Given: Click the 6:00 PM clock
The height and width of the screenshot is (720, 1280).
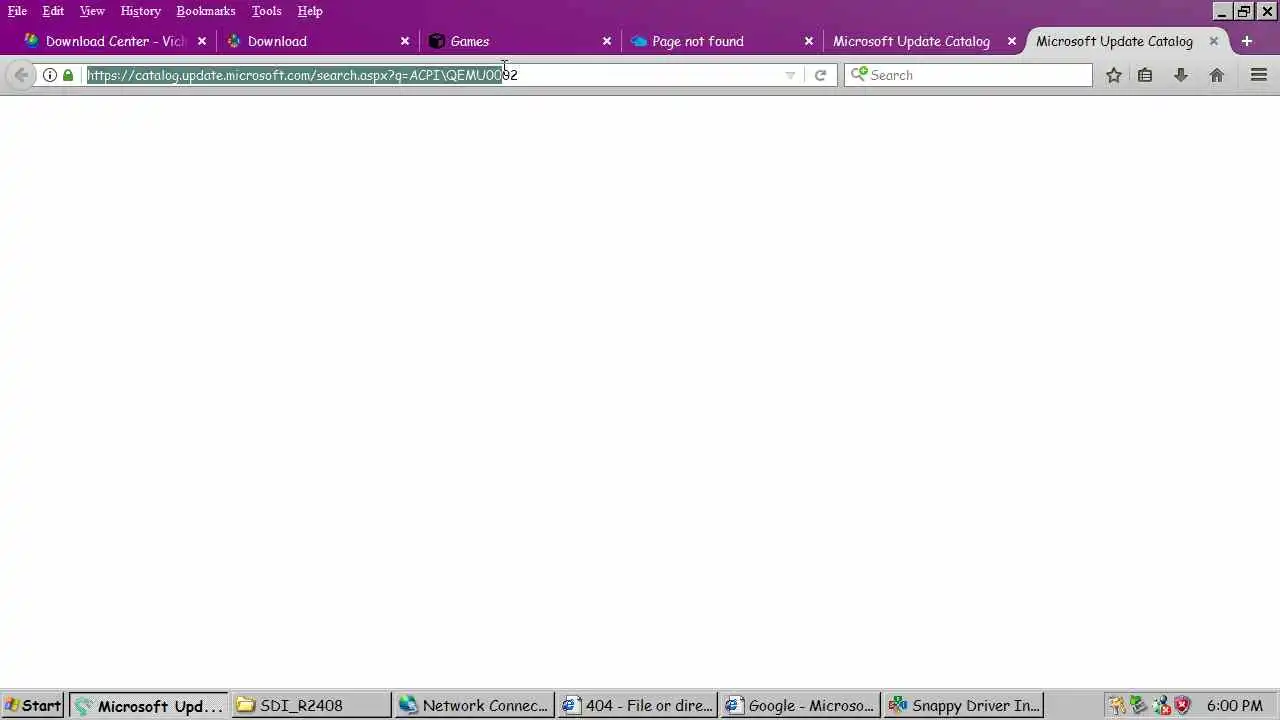Looking at the screenshot, I should pos(1235,705).
